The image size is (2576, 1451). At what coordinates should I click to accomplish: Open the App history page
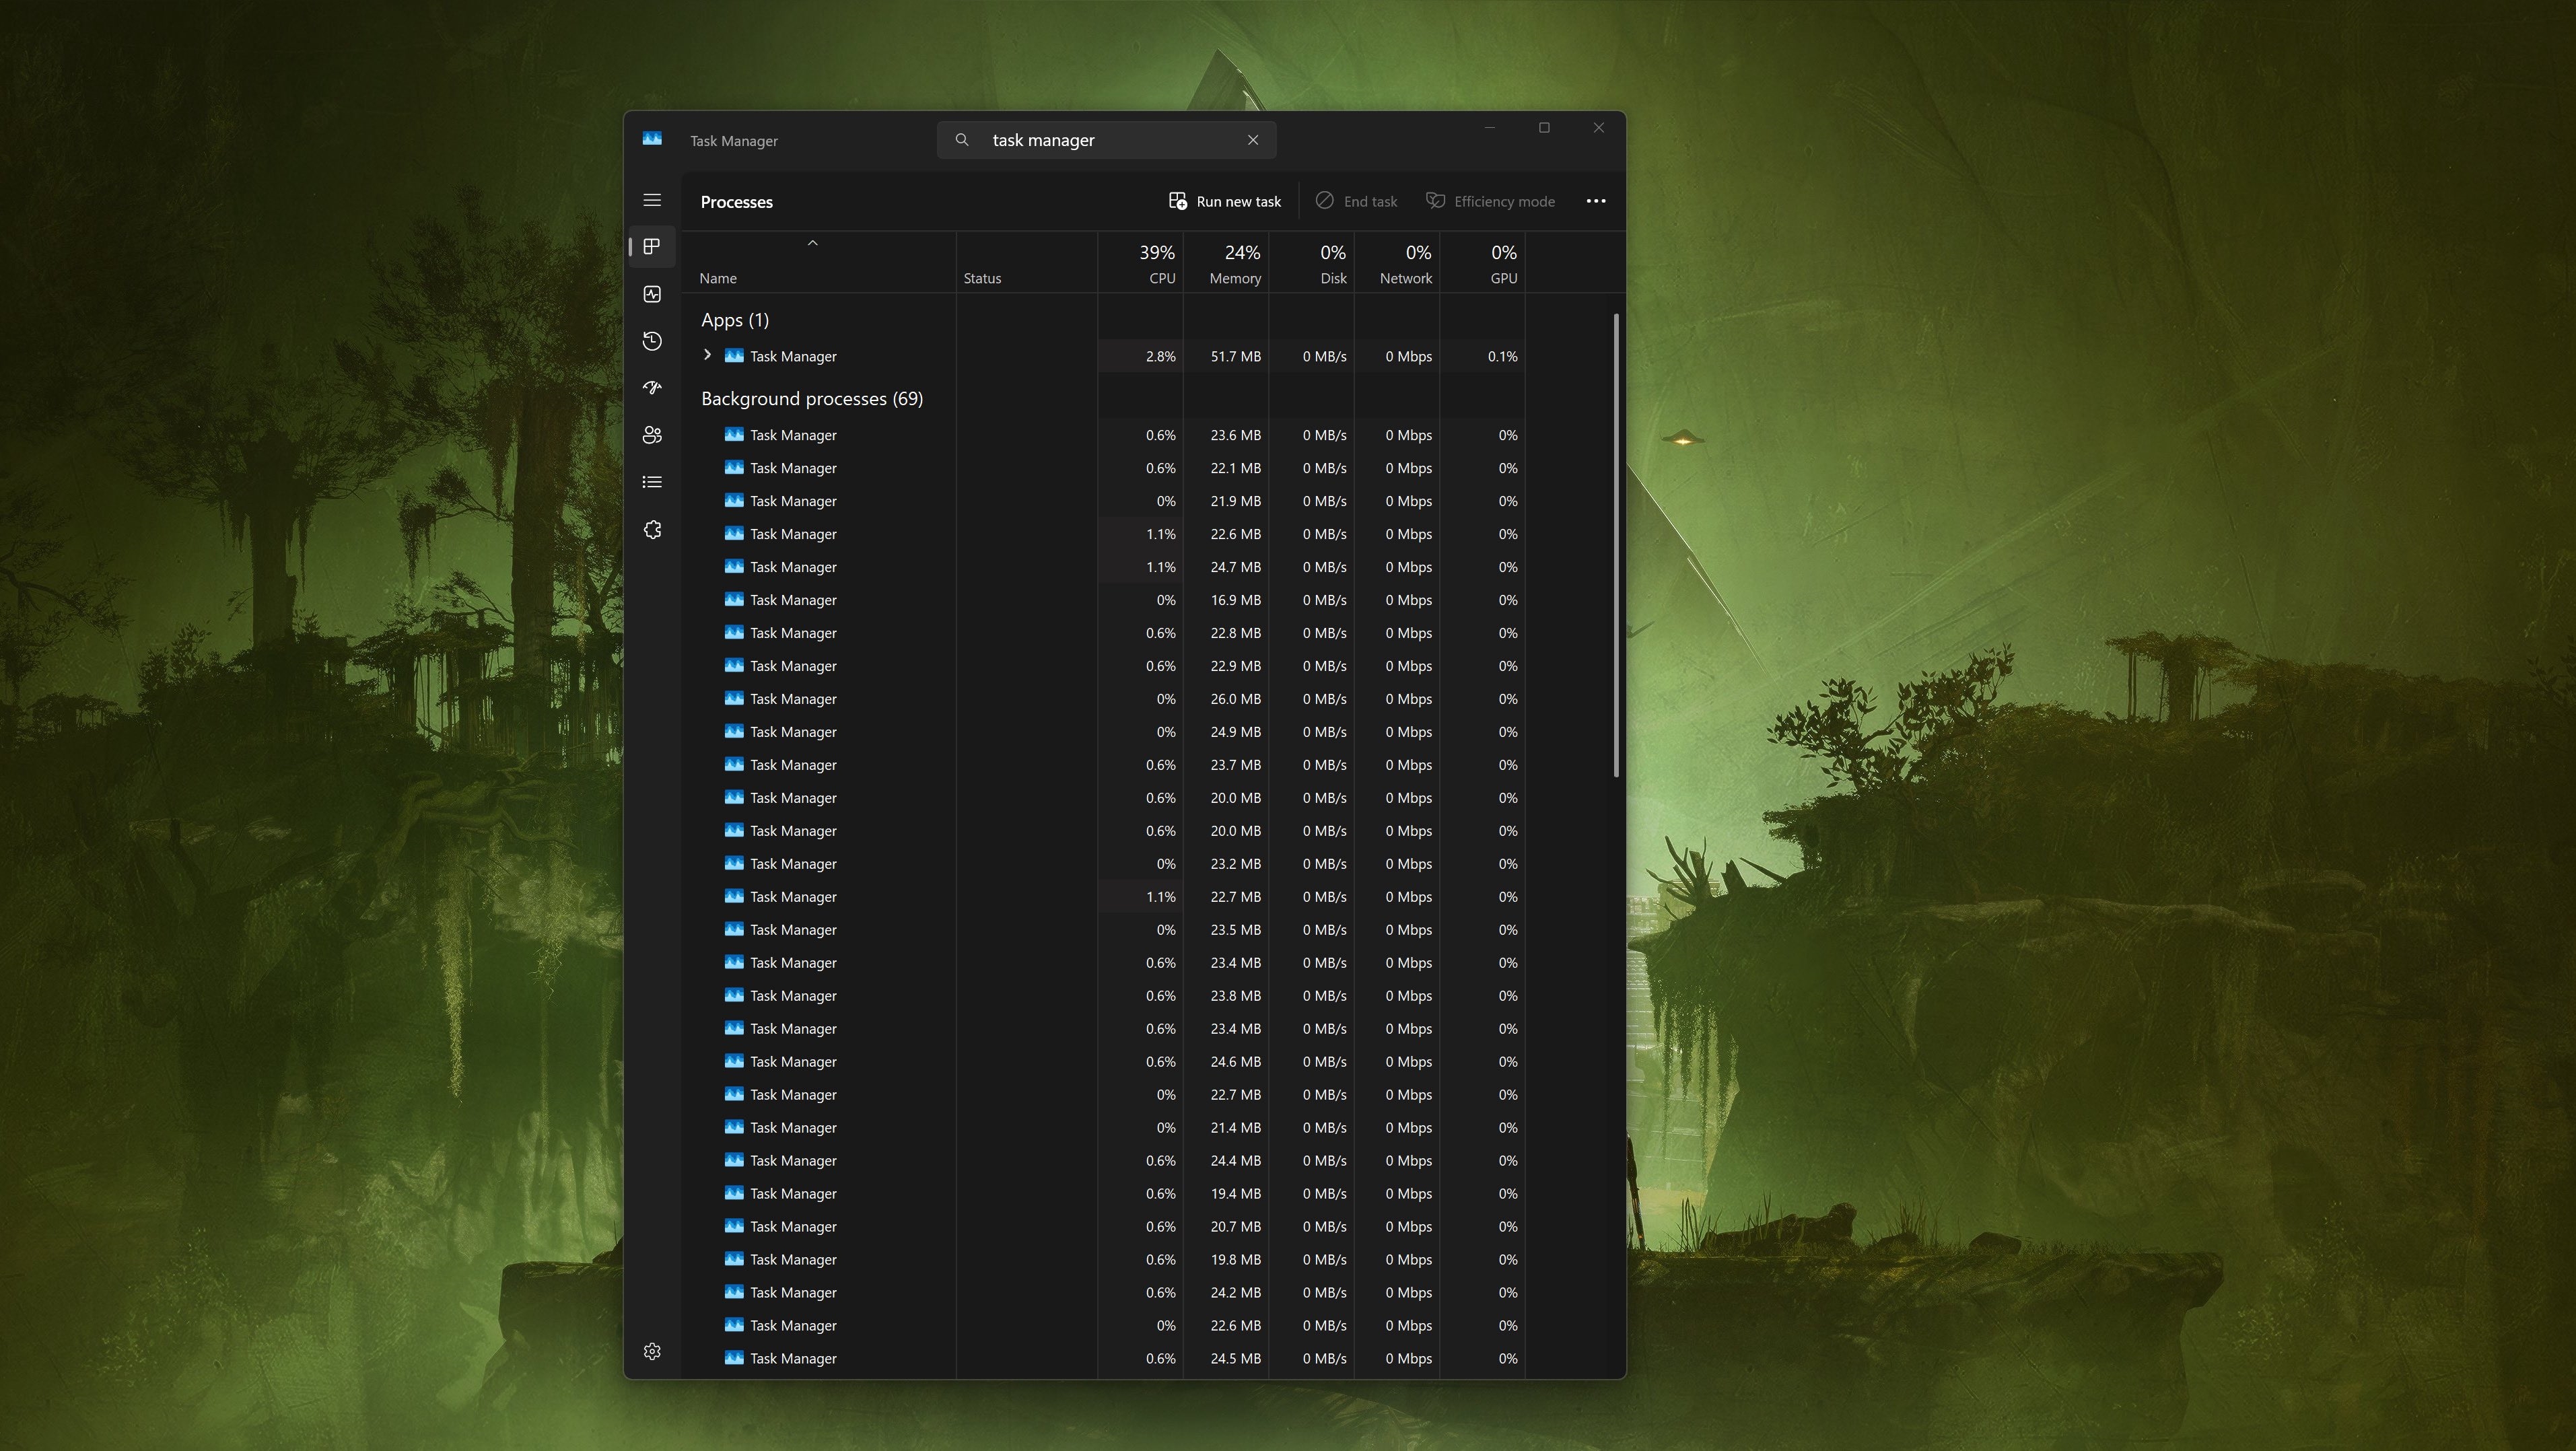click(x=652, y=341)
